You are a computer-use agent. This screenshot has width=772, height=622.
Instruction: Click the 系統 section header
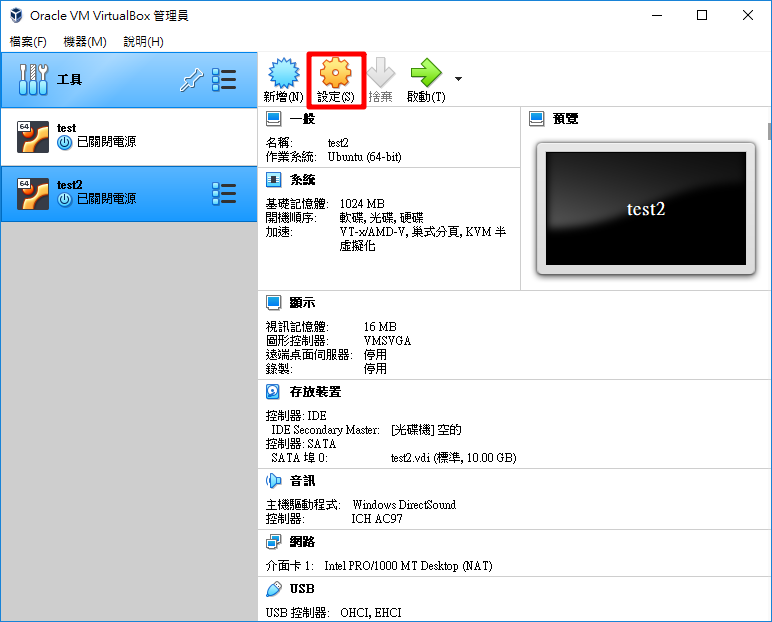302,180
